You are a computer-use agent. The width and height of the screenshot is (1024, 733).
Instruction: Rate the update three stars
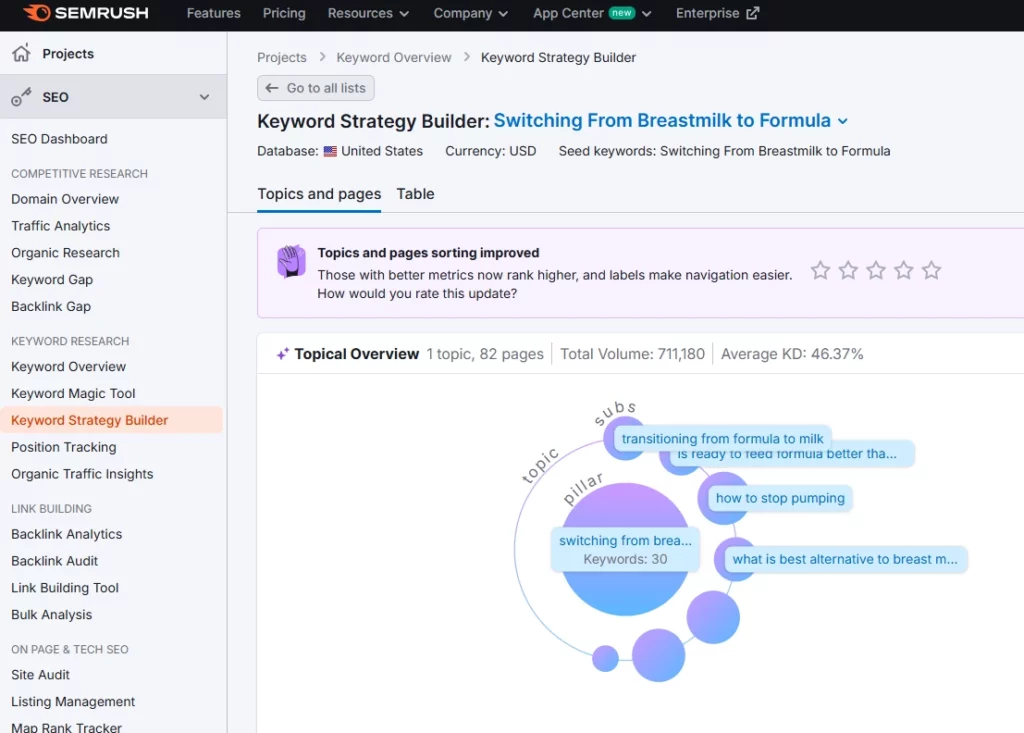(876, 270)
